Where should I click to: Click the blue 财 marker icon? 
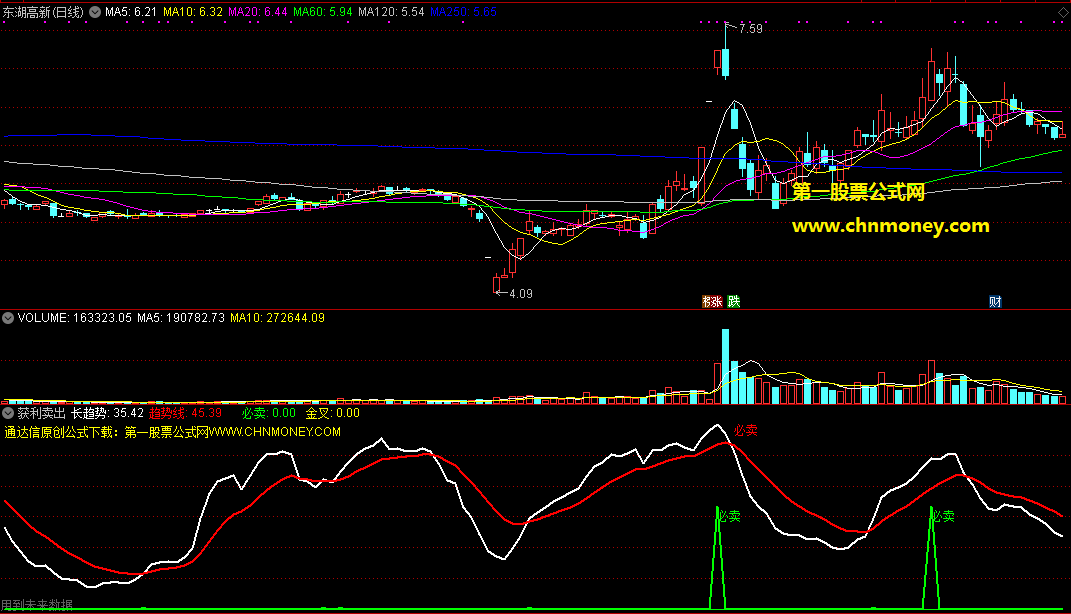(x=995, y=301)
